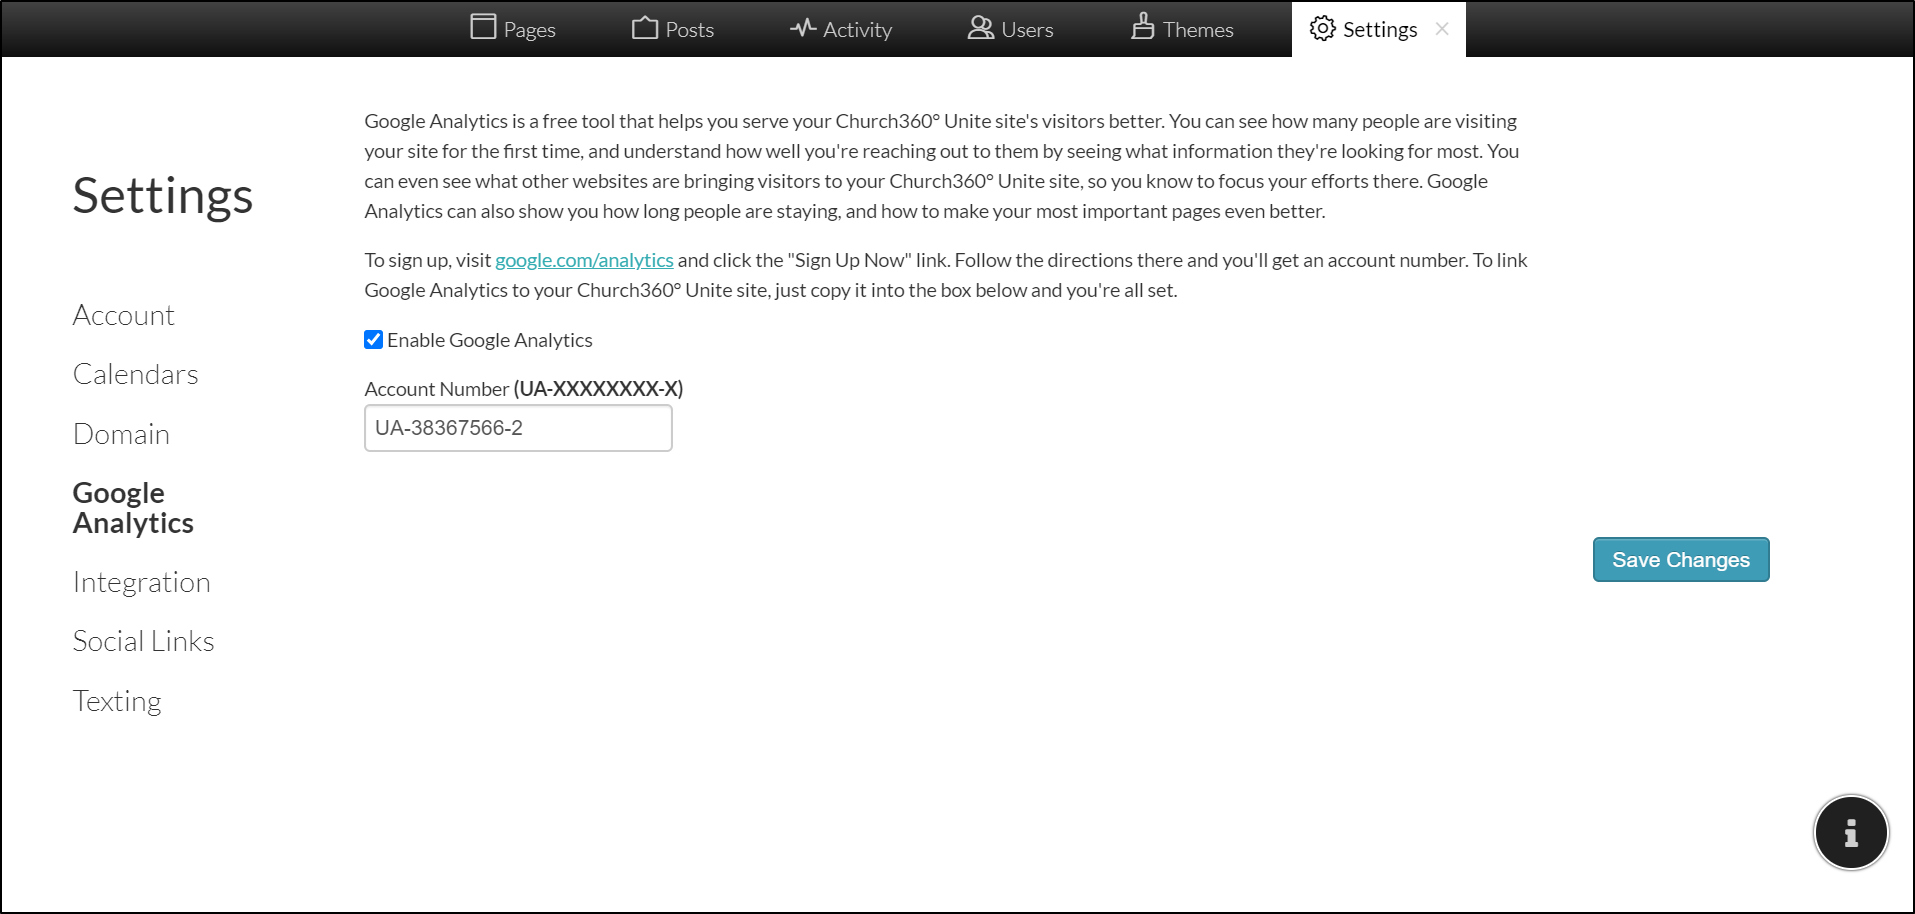Open Social Links settings
The width and height of the screenshot is (1915, 914).
[x=144, y=641]
